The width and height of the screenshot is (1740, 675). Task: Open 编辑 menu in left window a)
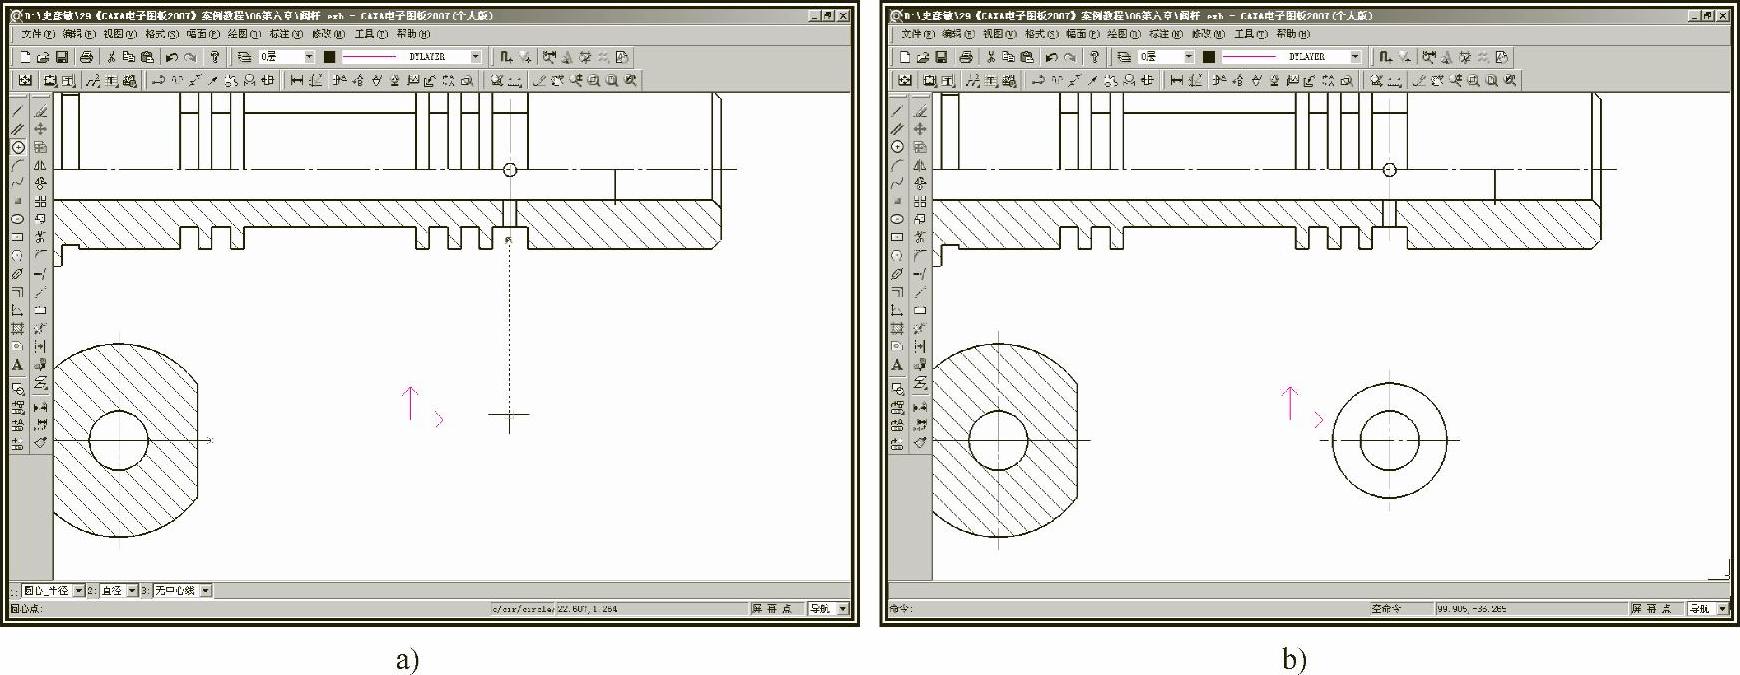(x=79, y=34)
